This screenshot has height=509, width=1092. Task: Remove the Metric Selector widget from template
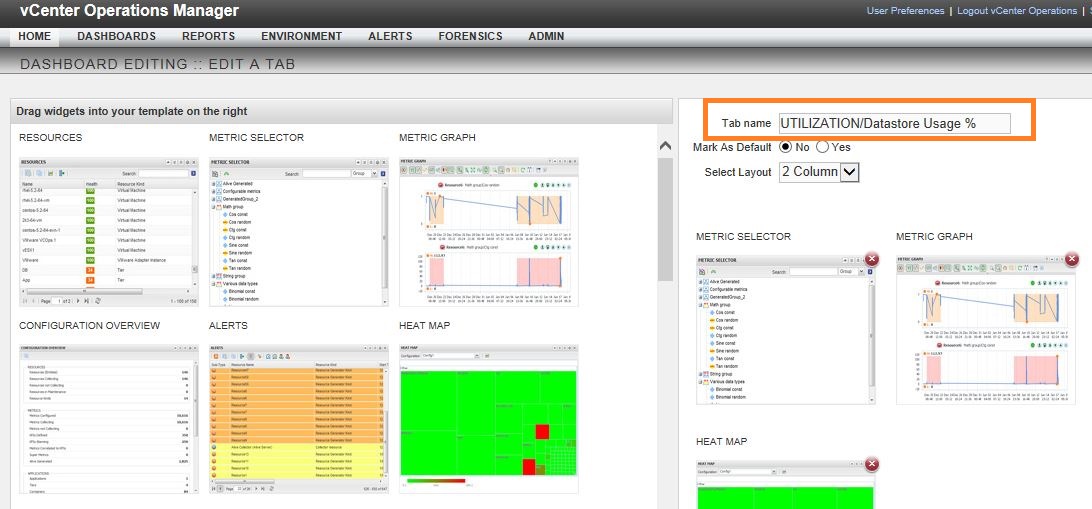pos(871,259)
